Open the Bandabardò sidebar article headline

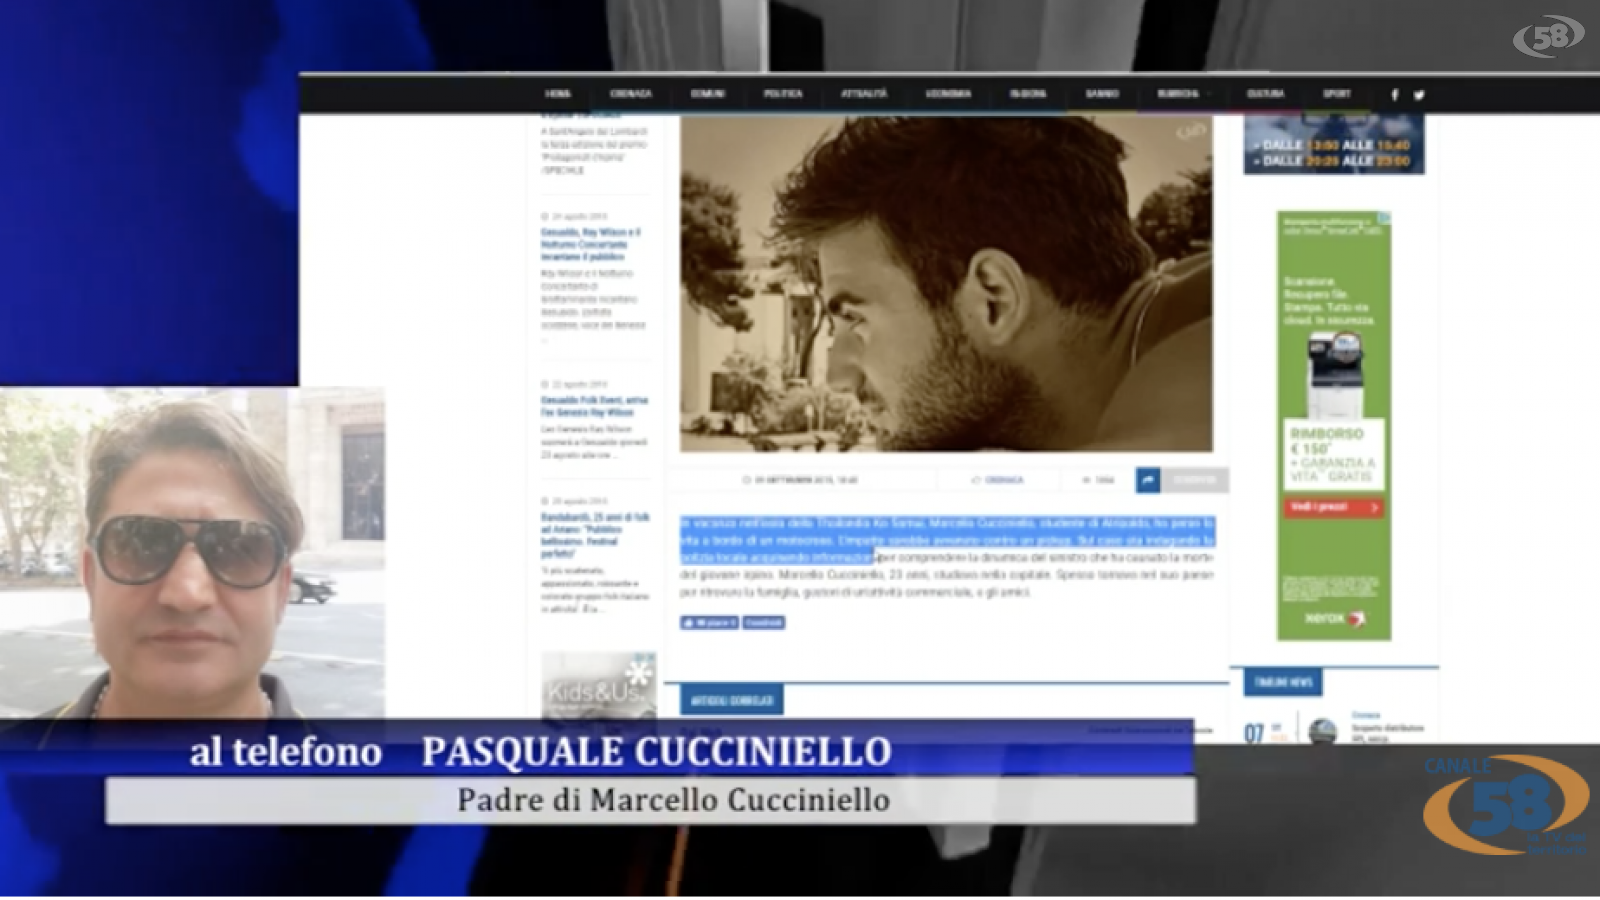click(595, 535)
